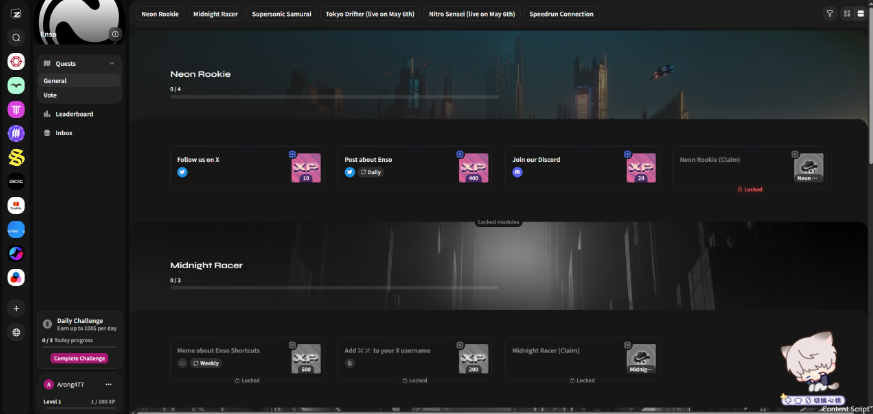Click the 400 XP reward thumbnail
The width and height of the screenshot is (873, 414).
[x=473, y=167]
